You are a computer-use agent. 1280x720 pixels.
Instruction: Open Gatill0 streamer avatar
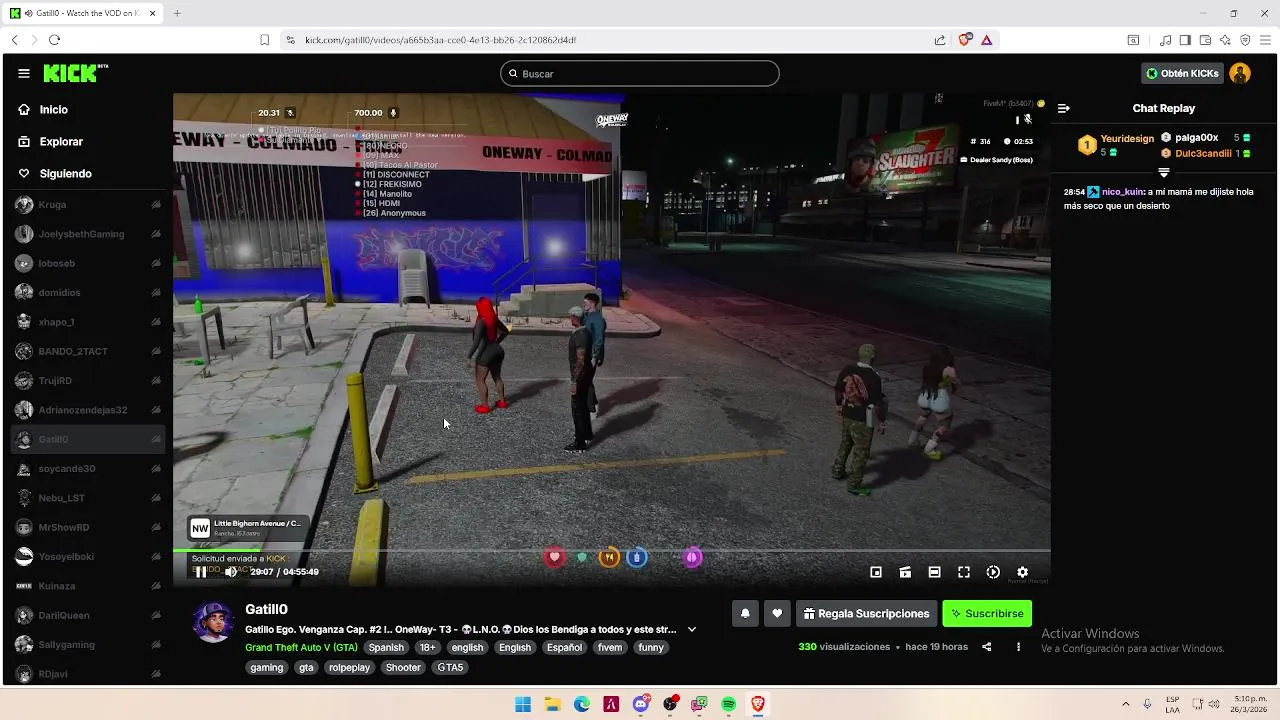213,622
